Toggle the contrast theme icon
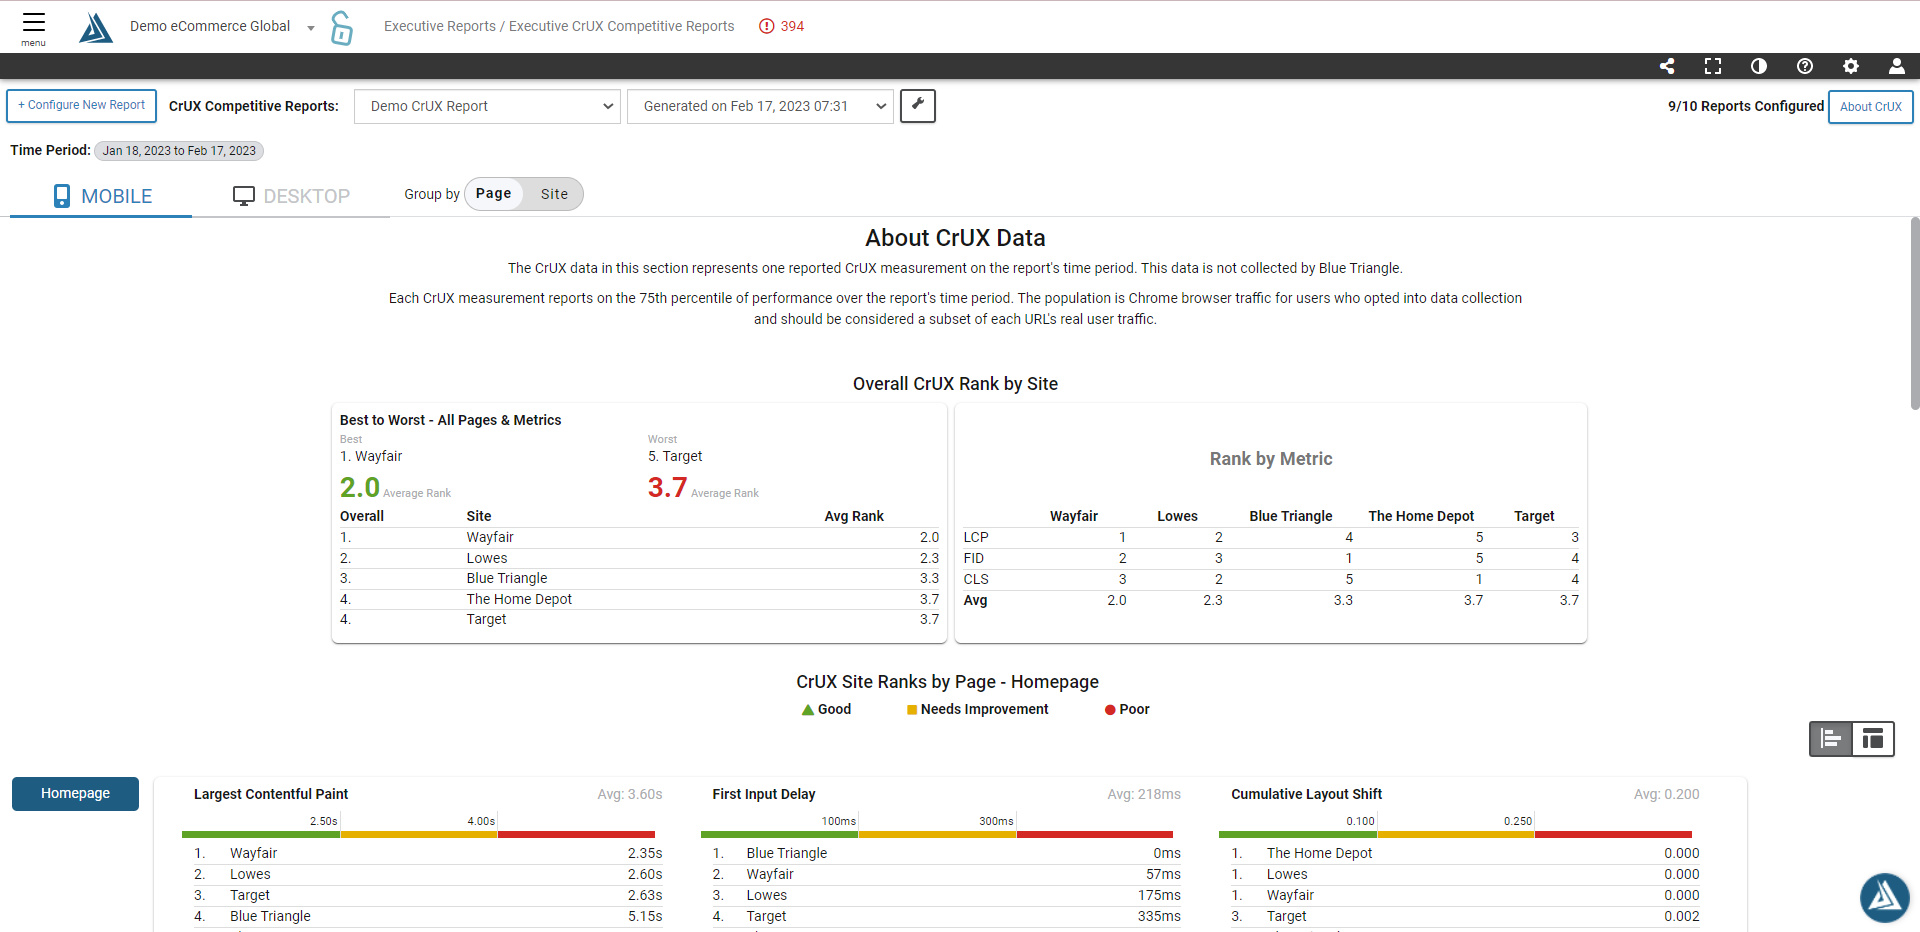Image resolution: width=1920 pixels, height=932 pixels. tap(1759, 66)
